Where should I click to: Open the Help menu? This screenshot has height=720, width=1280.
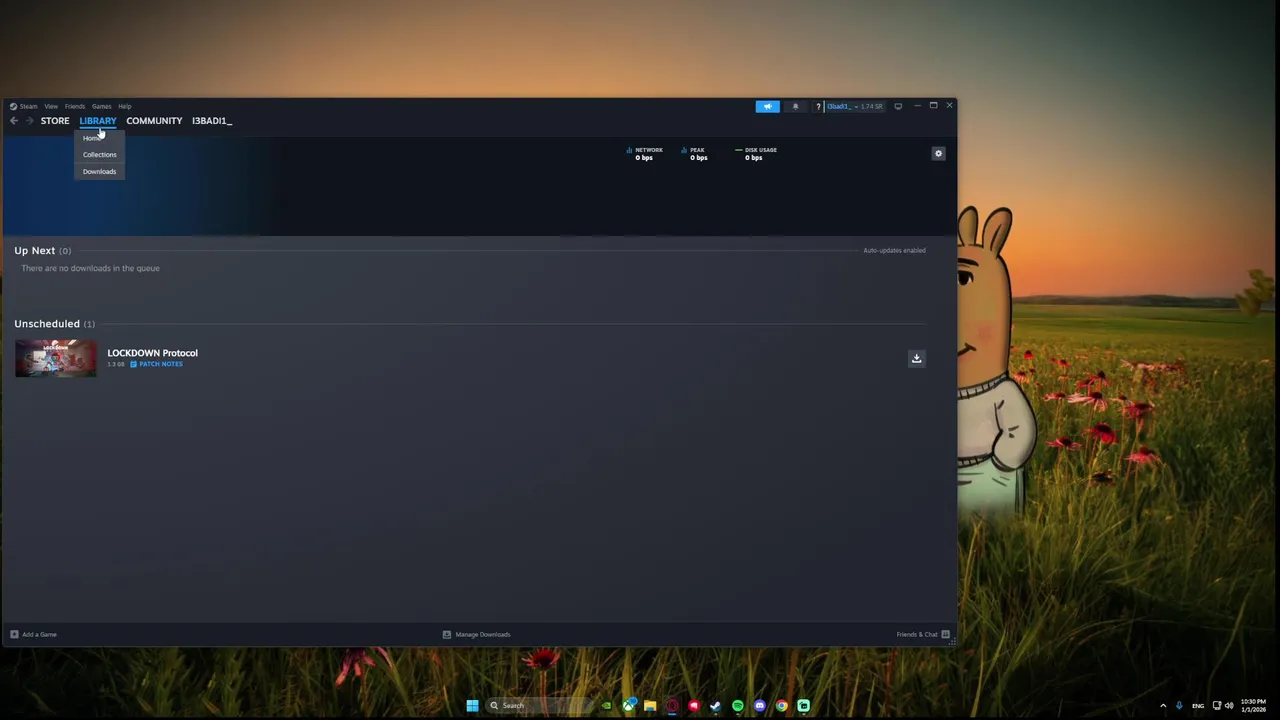pyautogui.click(x=125, y=106)
